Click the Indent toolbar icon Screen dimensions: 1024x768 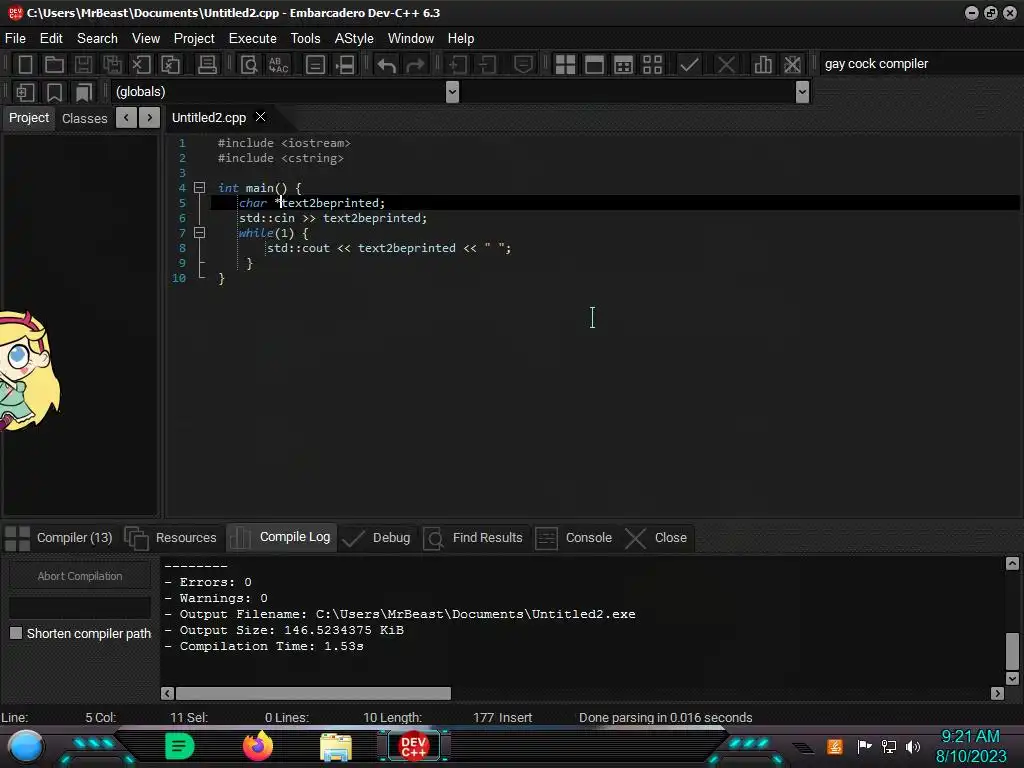458,64
